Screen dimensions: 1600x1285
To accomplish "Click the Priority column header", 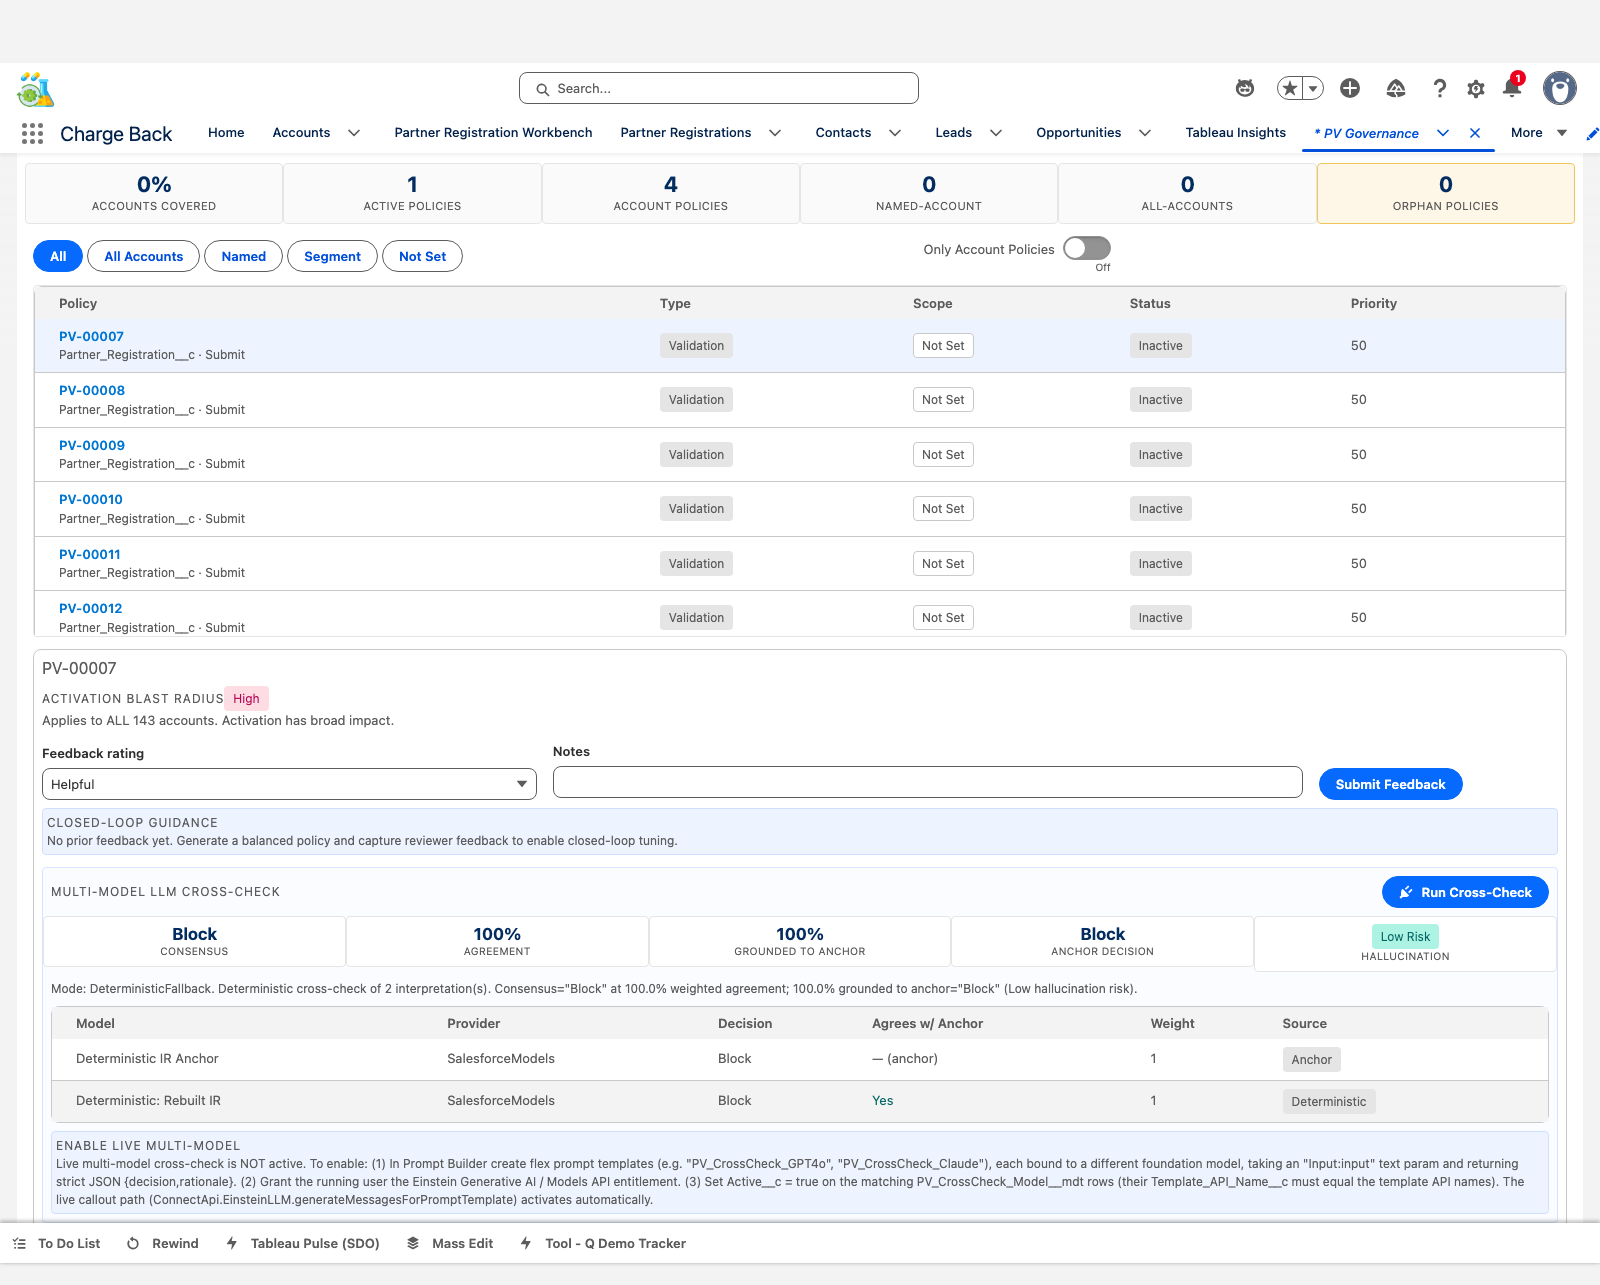I will point(1374,304).
